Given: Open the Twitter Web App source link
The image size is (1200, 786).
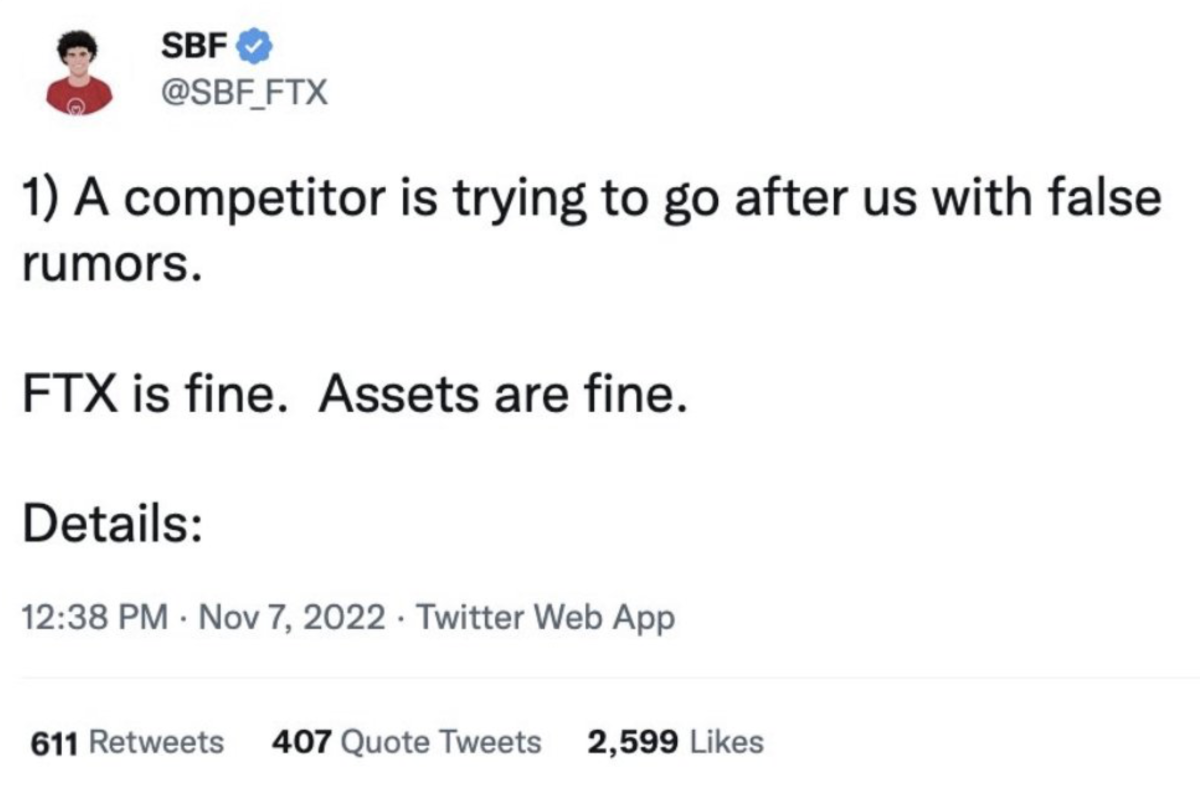Looking at the screenshot, I should [x=544, y=618].
